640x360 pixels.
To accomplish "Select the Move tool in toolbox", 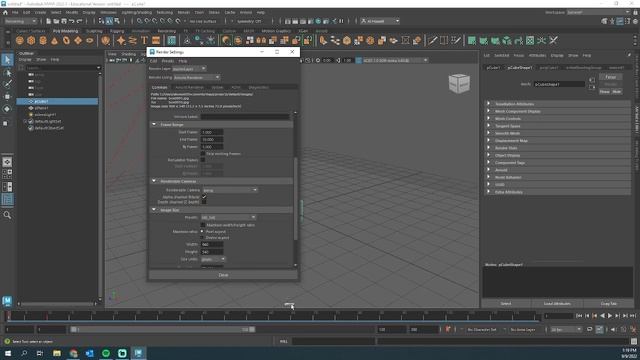I will point(7,97).
